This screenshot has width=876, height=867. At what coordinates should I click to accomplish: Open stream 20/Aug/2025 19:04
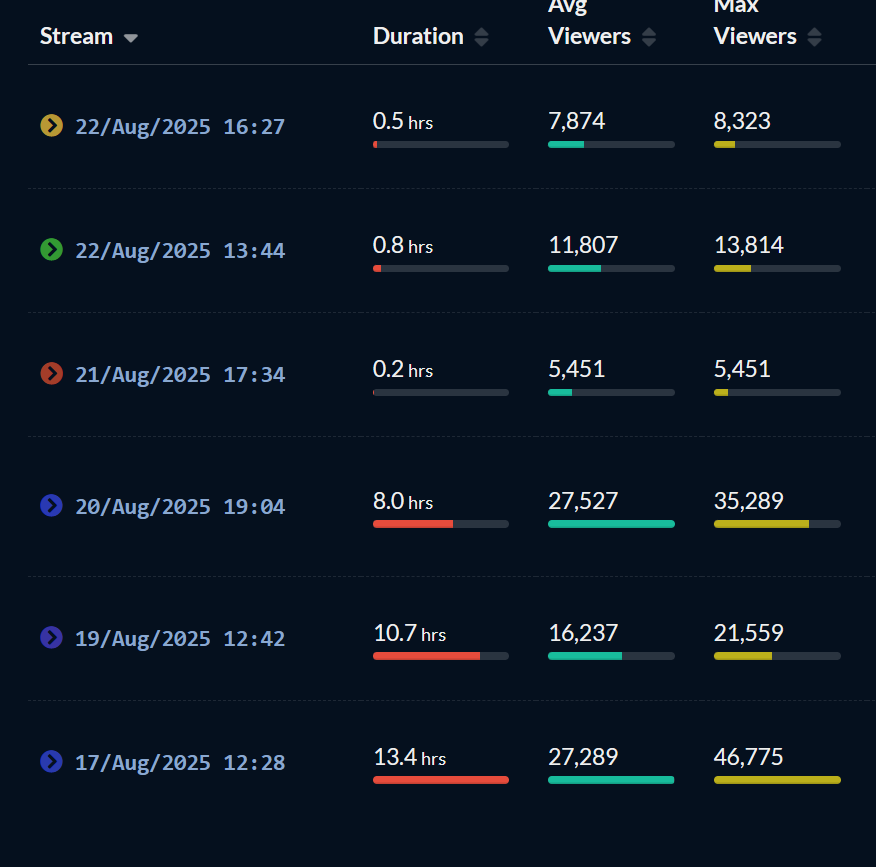[x=180, y=507]
